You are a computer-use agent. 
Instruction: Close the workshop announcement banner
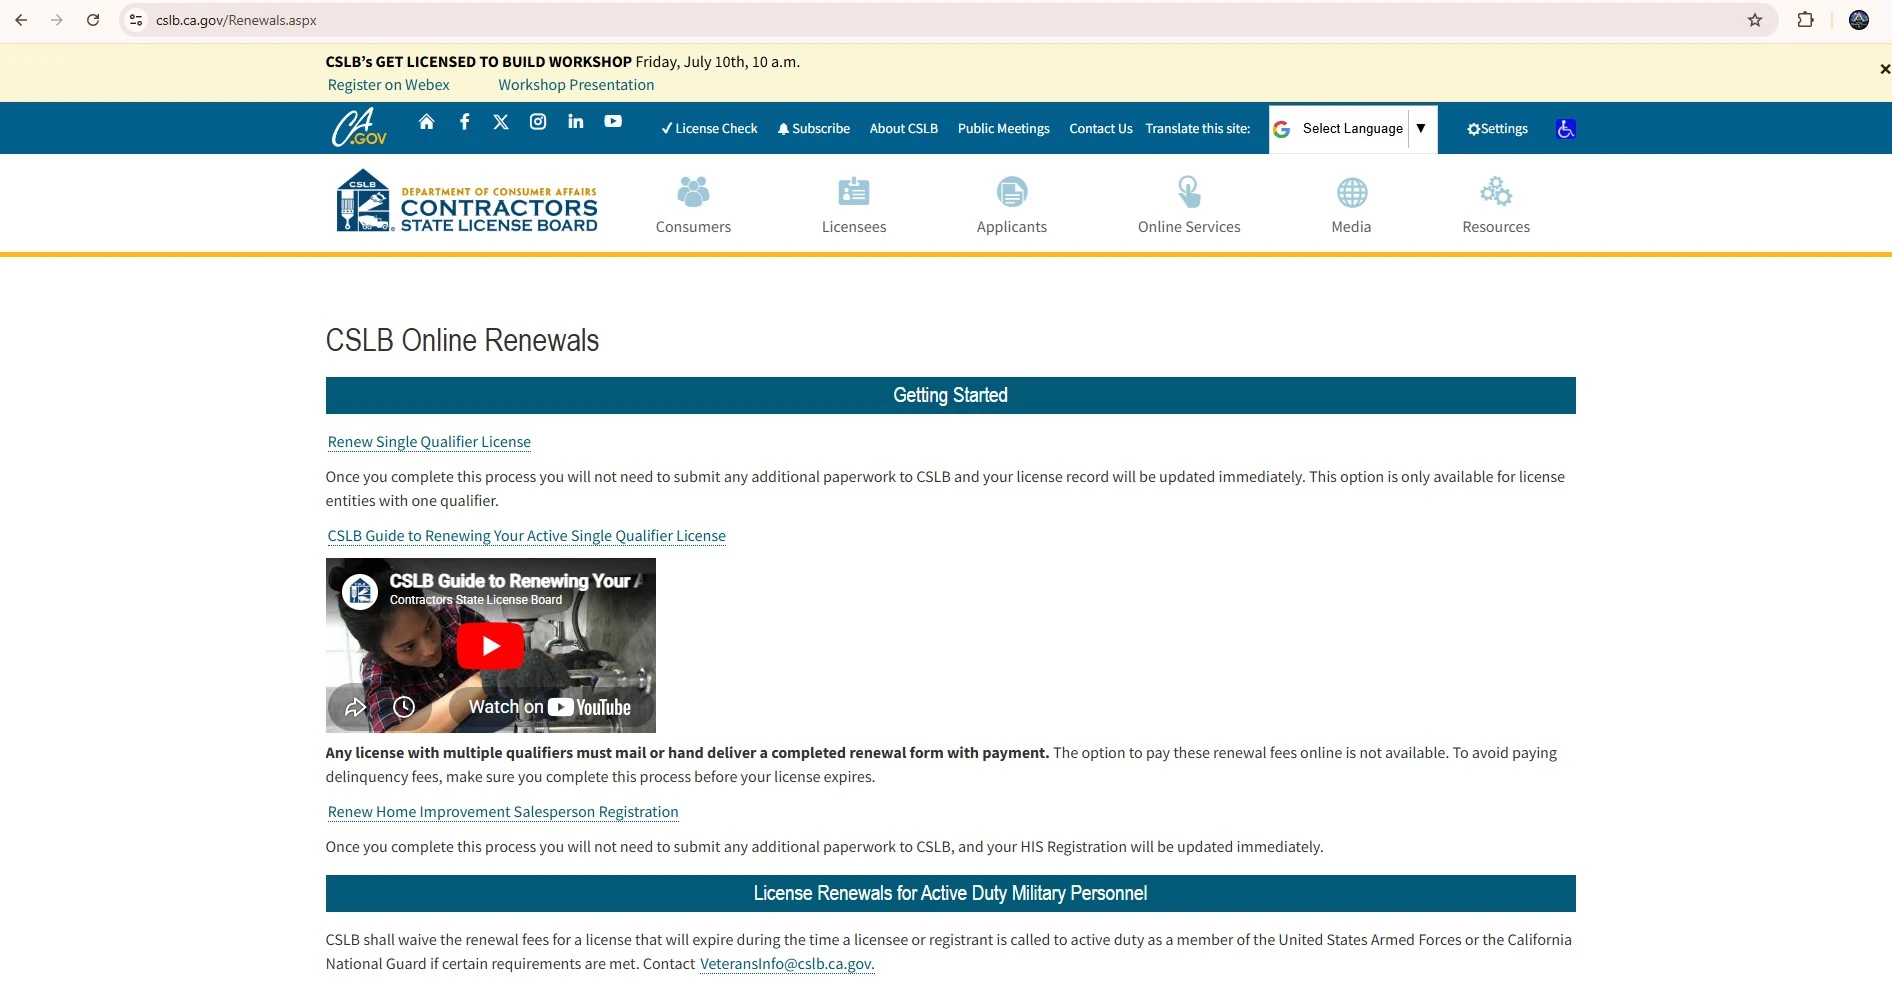click(x=1884, y=69)
